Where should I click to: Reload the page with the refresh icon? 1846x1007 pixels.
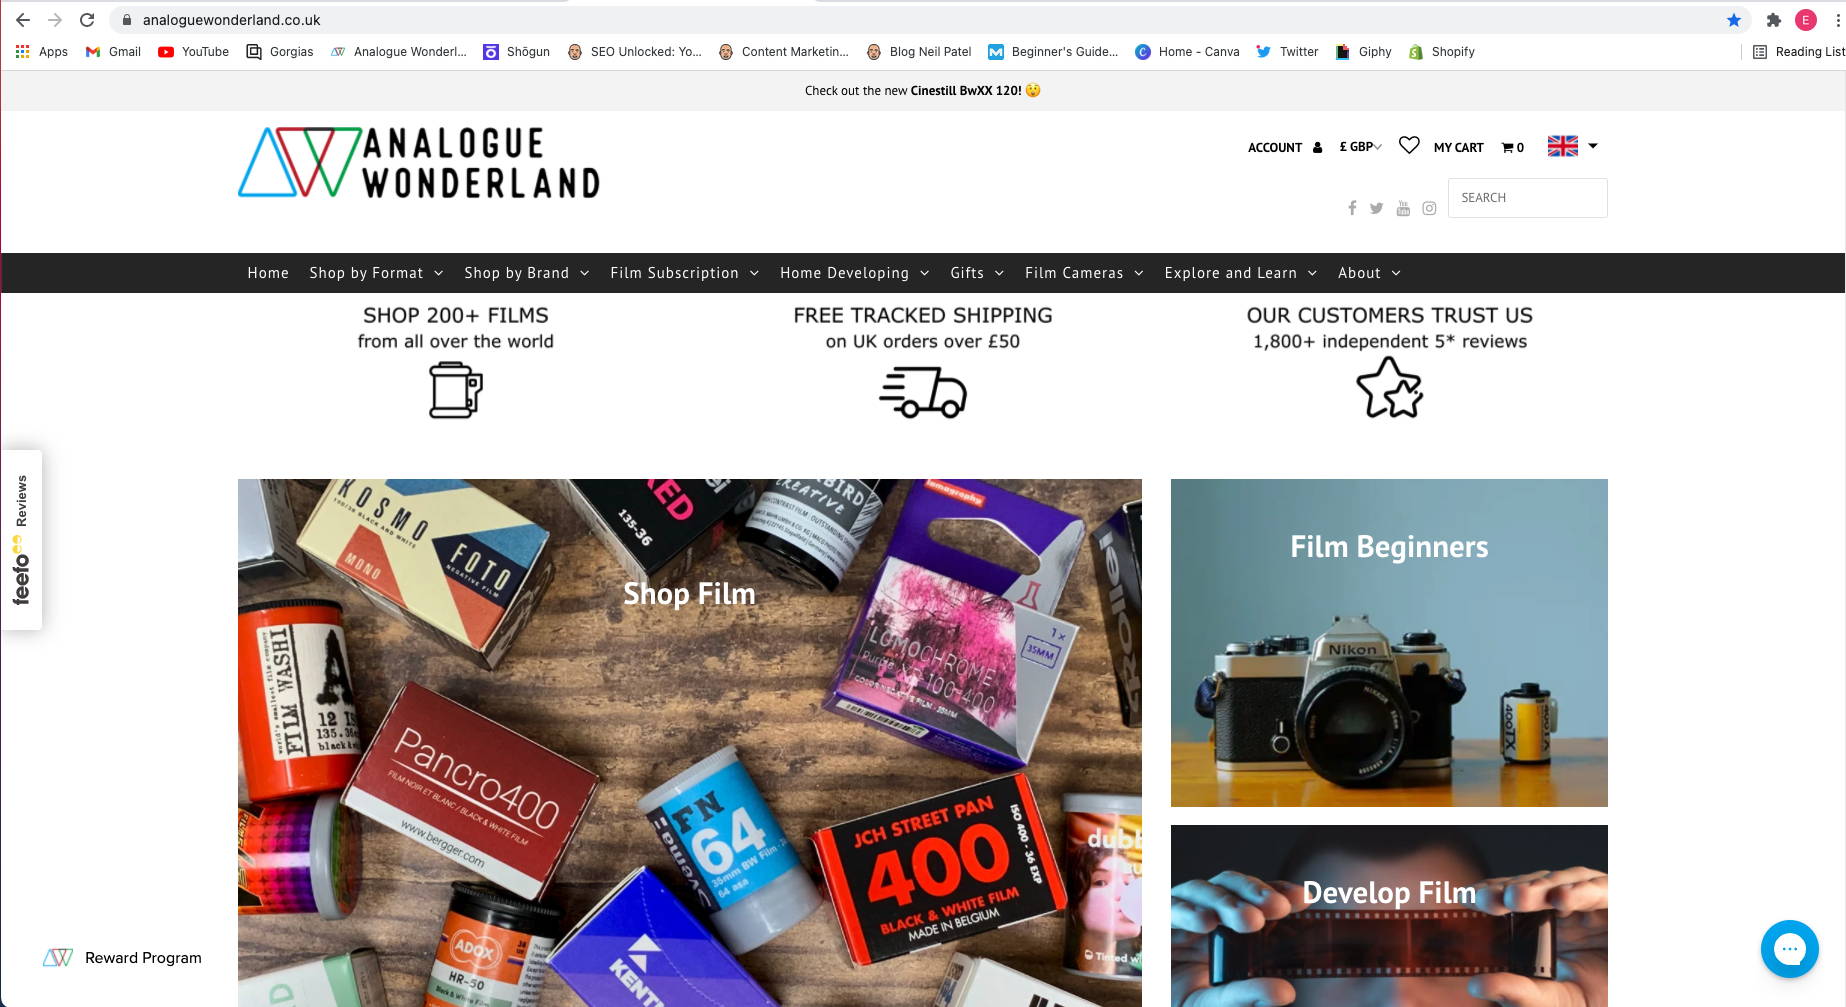[87, 20]
